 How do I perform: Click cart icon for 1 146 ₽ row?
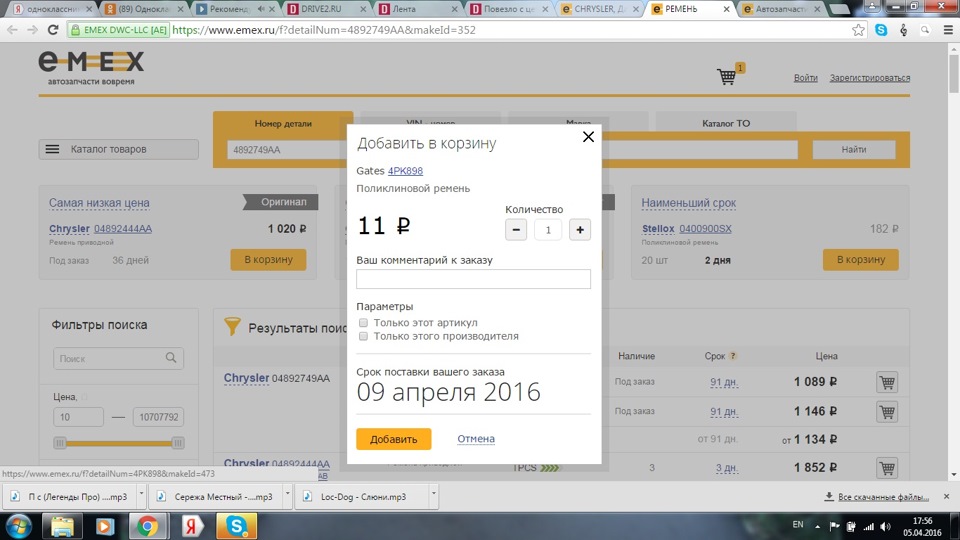[887, 411]
